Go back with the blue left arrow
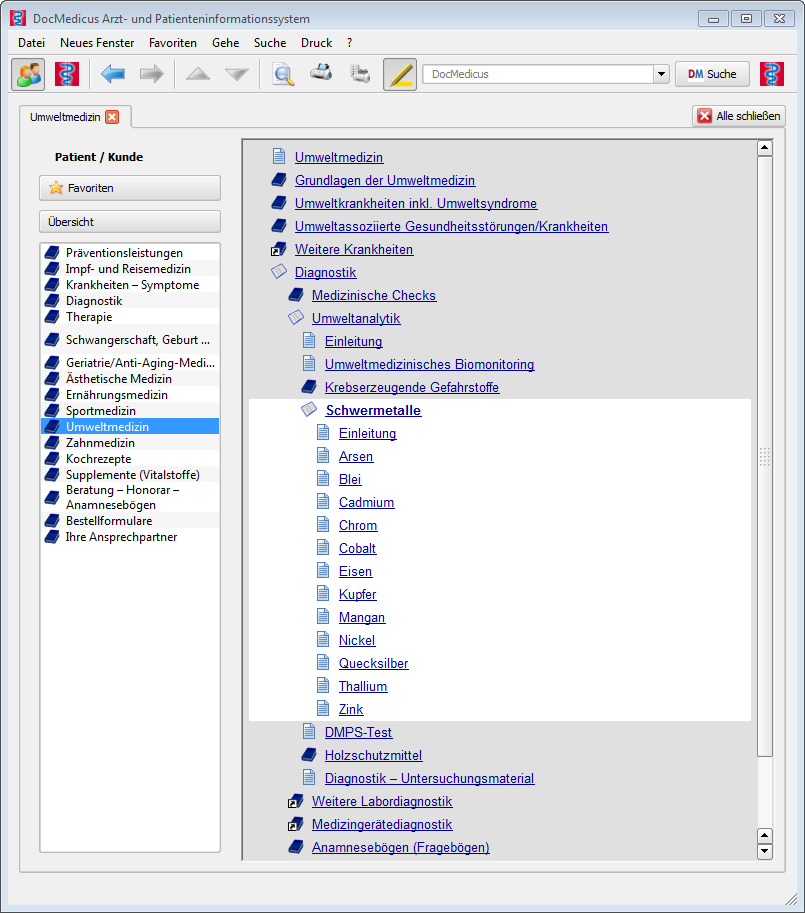 [113, 74]
